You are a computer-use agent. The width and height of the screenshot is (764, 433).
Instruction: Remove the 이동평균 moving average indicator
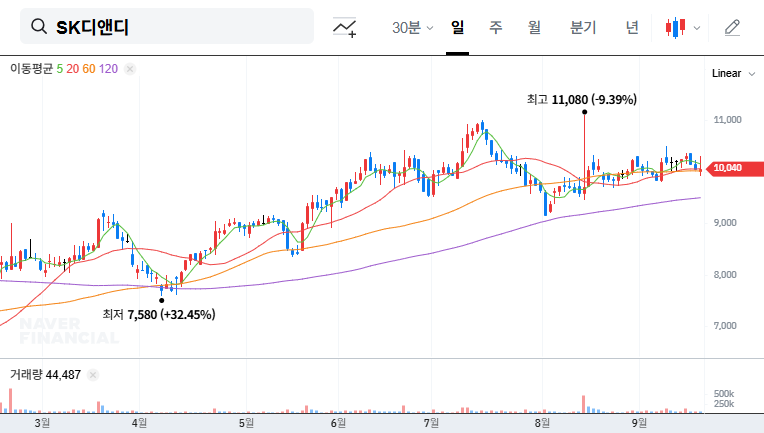130,69
